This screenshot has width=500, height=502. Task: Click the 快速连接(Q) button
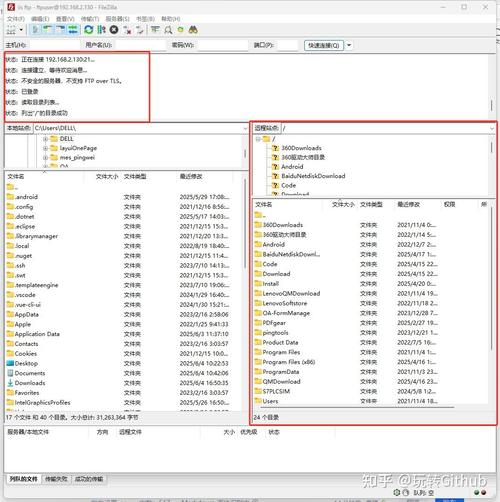pos(324,45)
